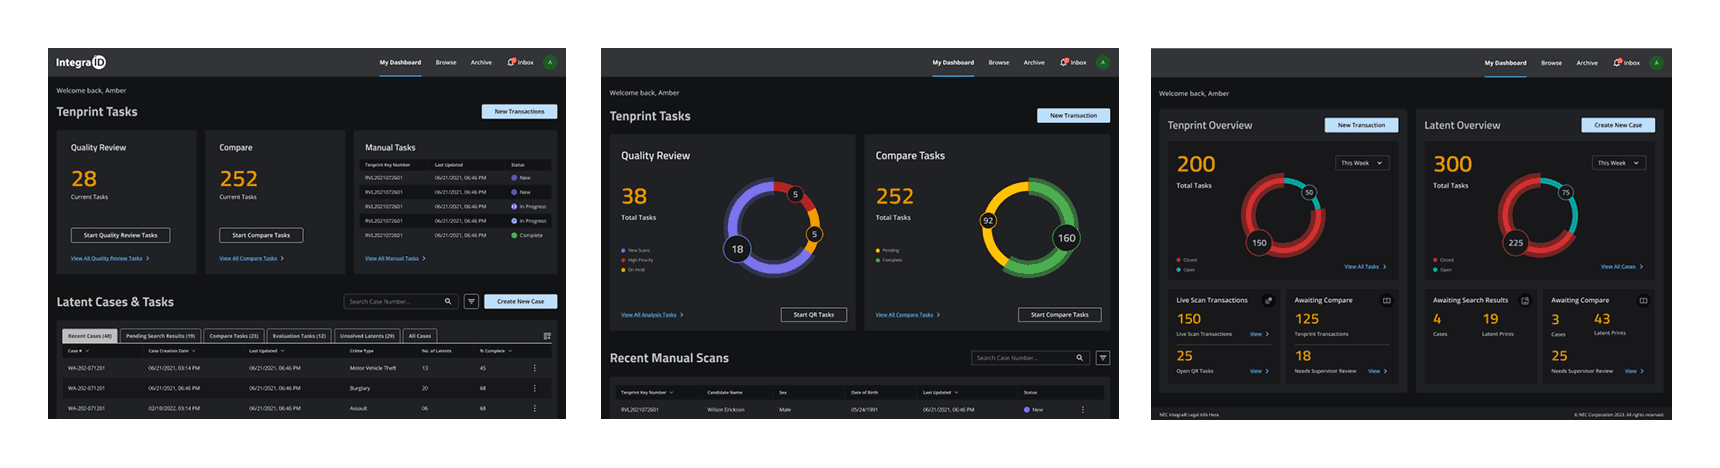The width and height of the screenshot is (1720, 468).
Task: Click Start Compare Tasks in left dashboard
Action: tap(261, 235)
